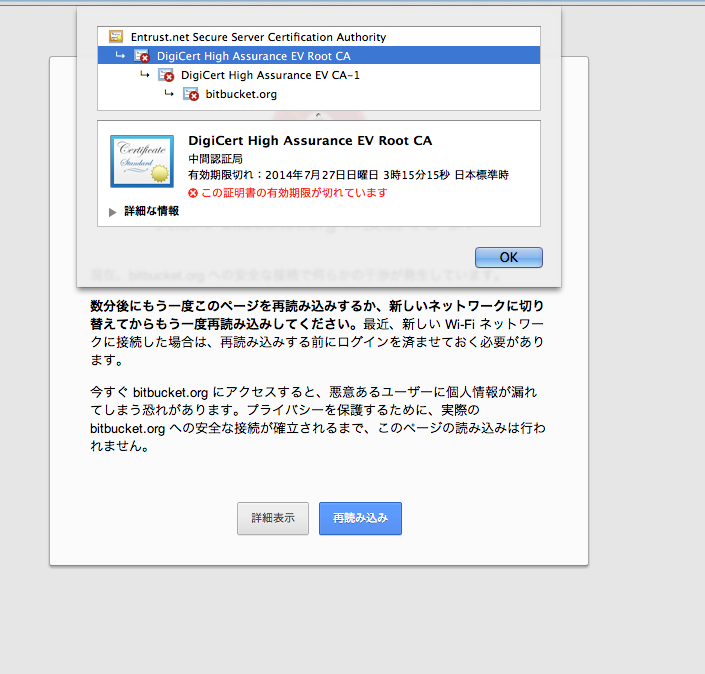
Task: Select DigiCert High Assurance EV Root CA row
Action: pyautogui.click(x=319, y=56)
